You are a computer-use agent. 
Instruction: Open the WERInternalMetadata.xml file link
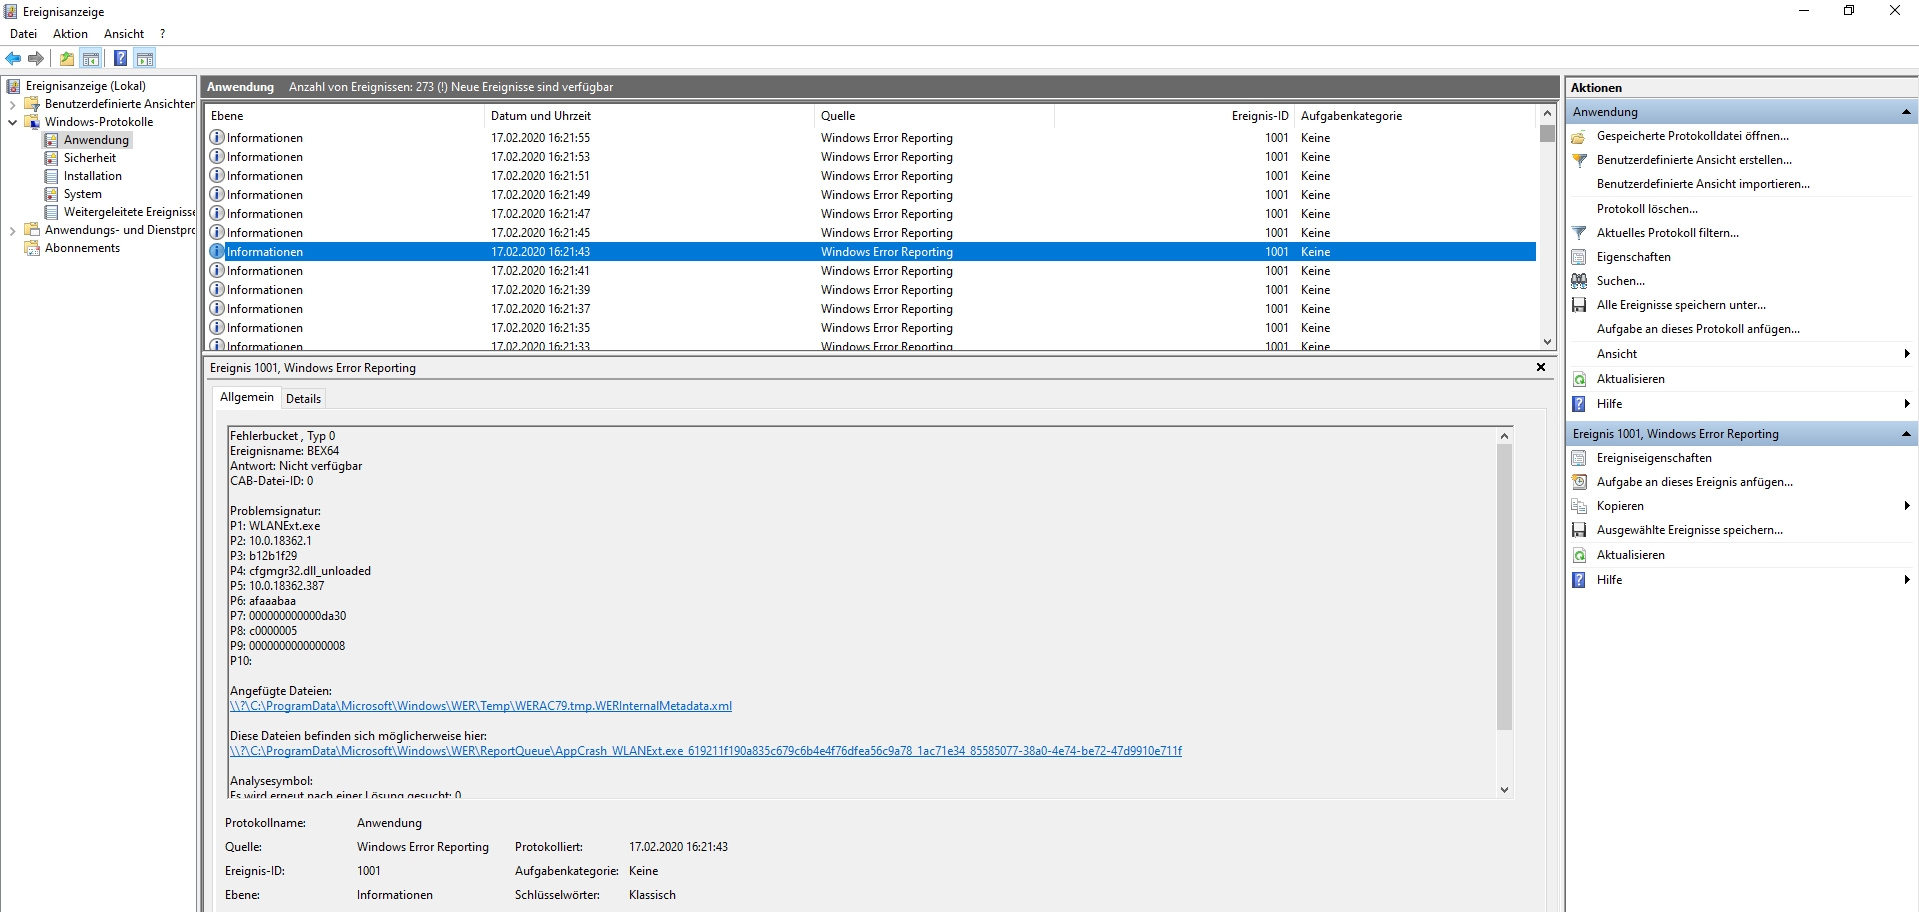coord(481,706)
